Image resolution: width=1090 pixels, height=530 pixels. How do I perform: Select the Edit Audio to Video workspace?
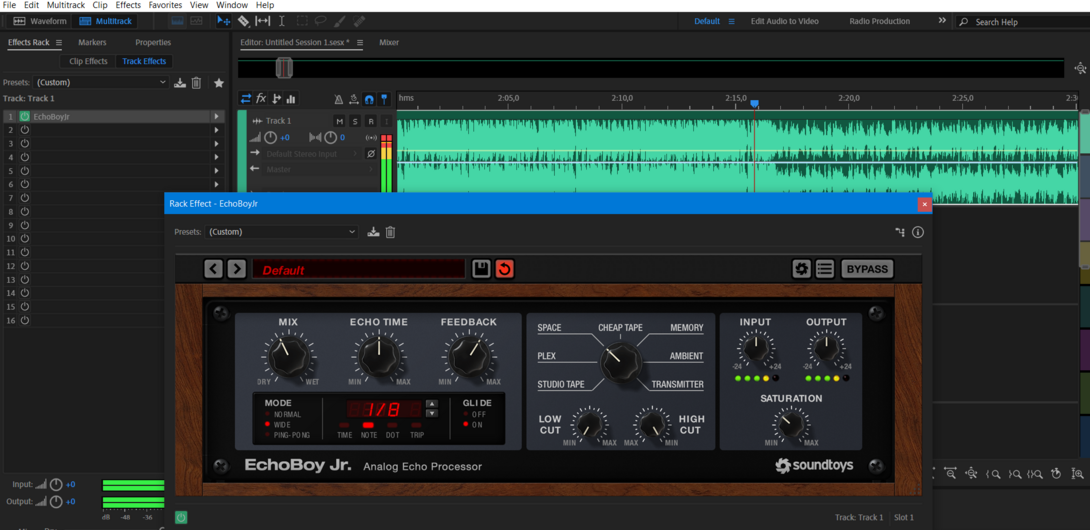pos(784,22)
